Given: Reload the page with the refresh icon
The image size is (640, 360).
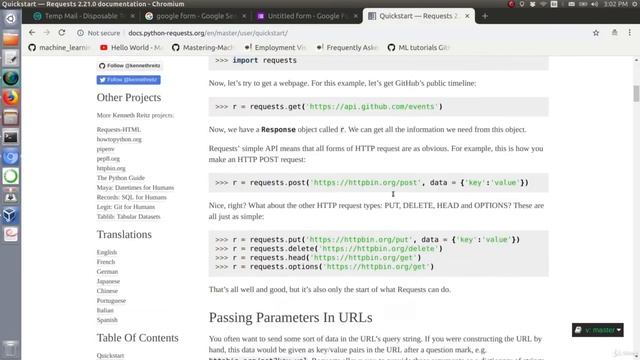Looking at the screenshot, I should (x=62, y=33).
